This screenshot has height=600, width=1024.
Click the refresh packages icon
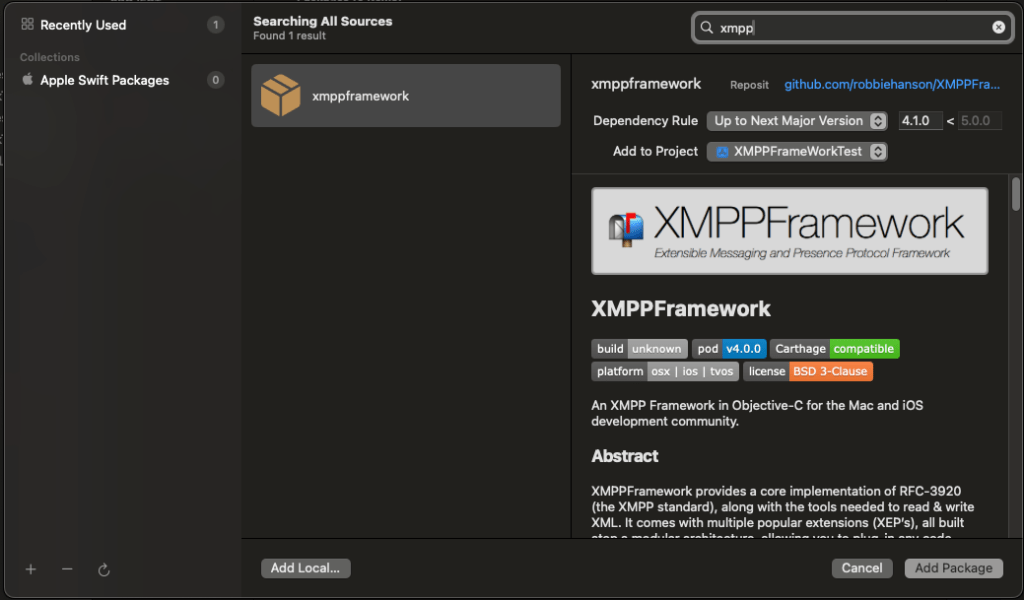[104, 569]
